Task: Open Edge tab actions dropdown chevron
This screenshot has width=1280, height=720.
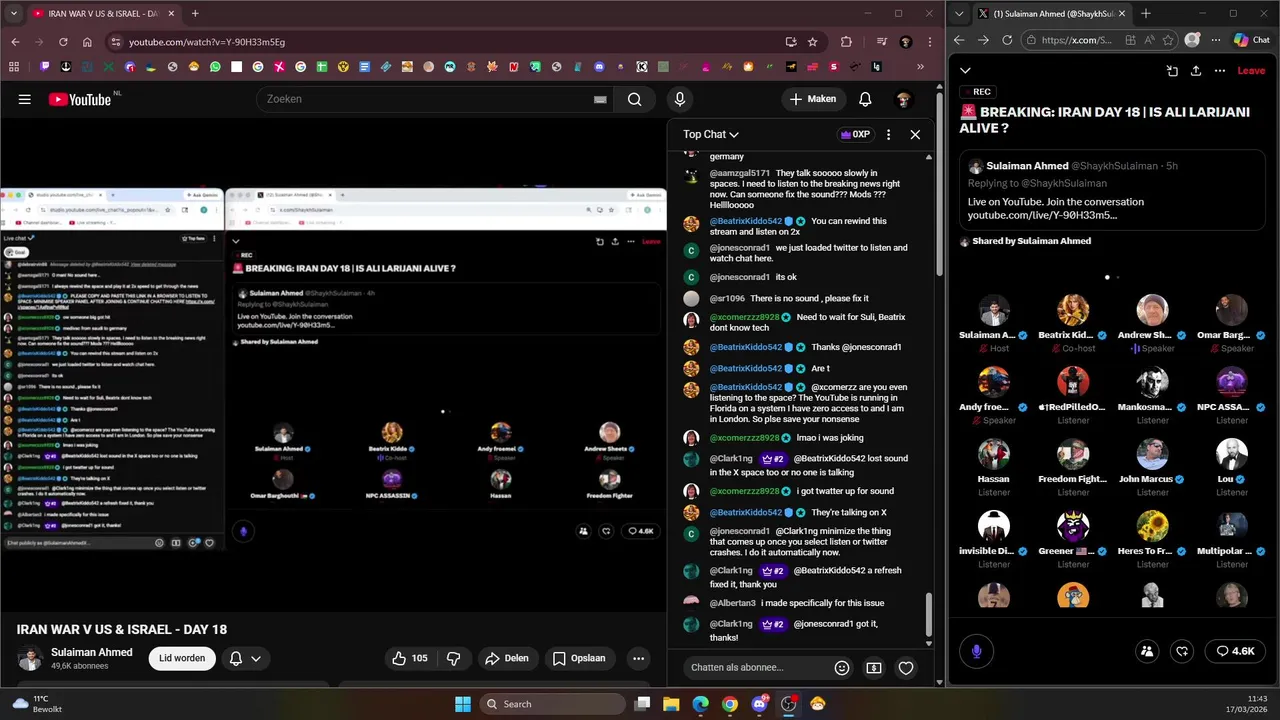Action: pyautogui.click(x=960, y=13)
